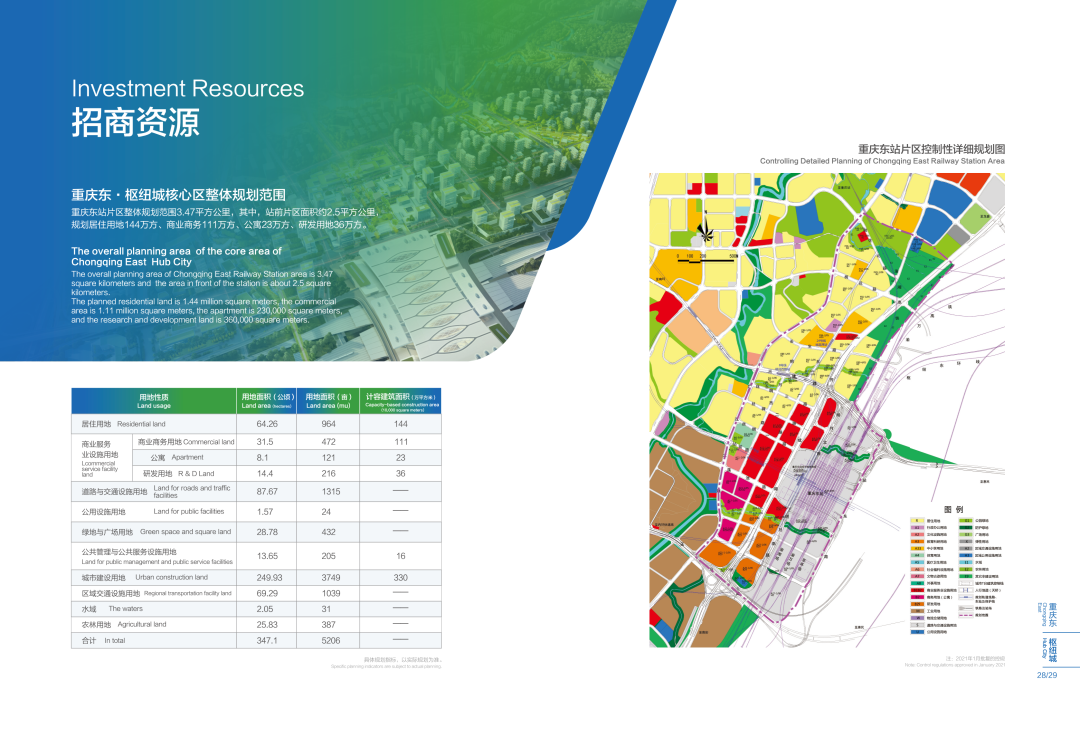Select the "111" commercial construction value
1080x738 pixels.
pyautogui.click(x=401, y=442)
